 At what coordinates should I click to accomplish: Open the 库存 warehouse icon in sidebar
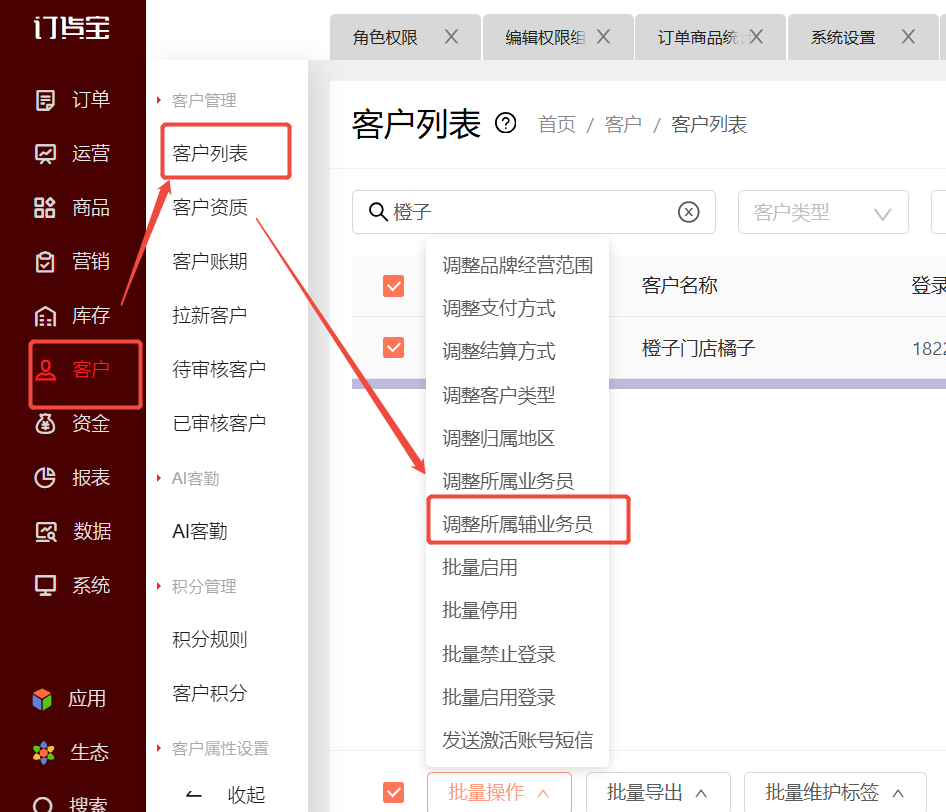pos(45,316)
